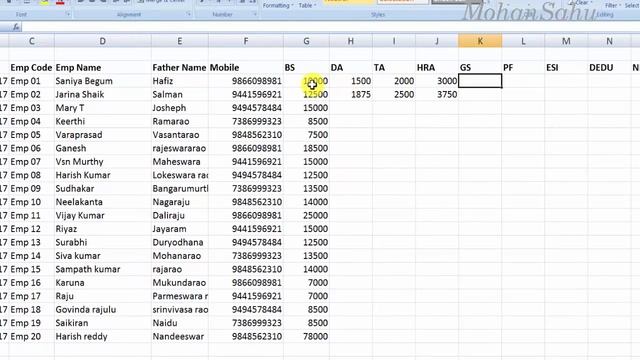The width and height of the screenshot is (640, 360).
Task: Select column I header
Action: click(394, 41)
